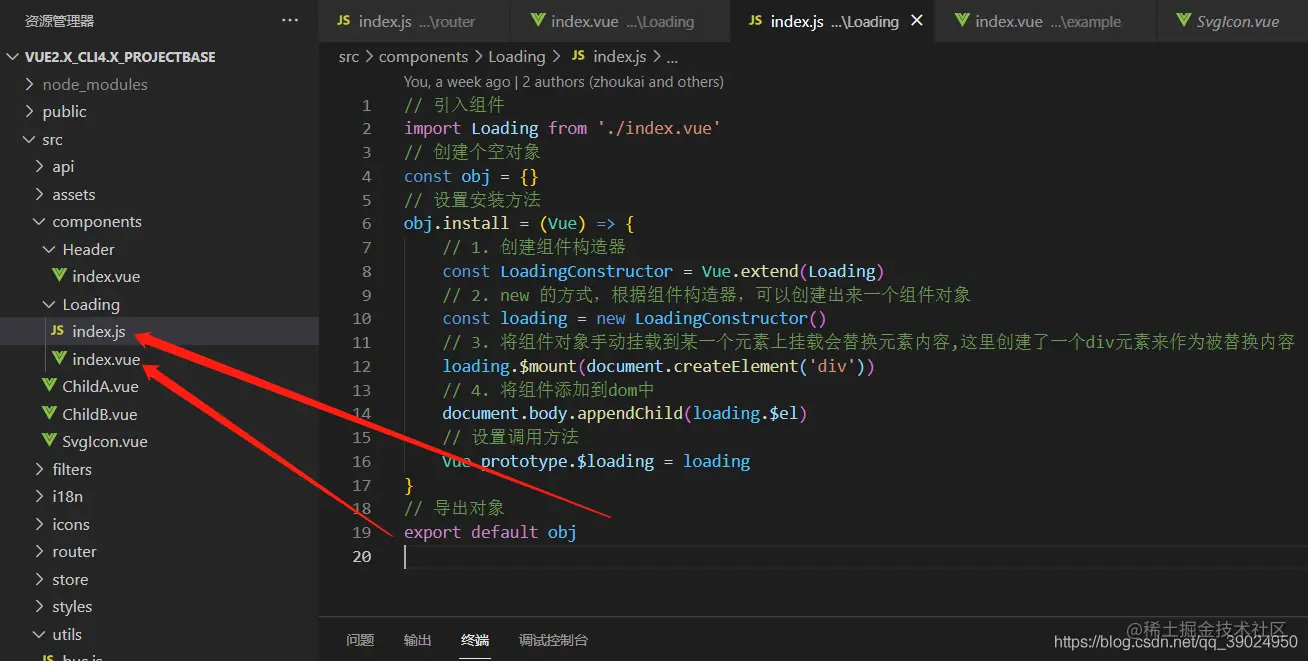Click Vue icon of SvgIcon.vue tree item
This screenshot has height=661, width=1308.
50,442
